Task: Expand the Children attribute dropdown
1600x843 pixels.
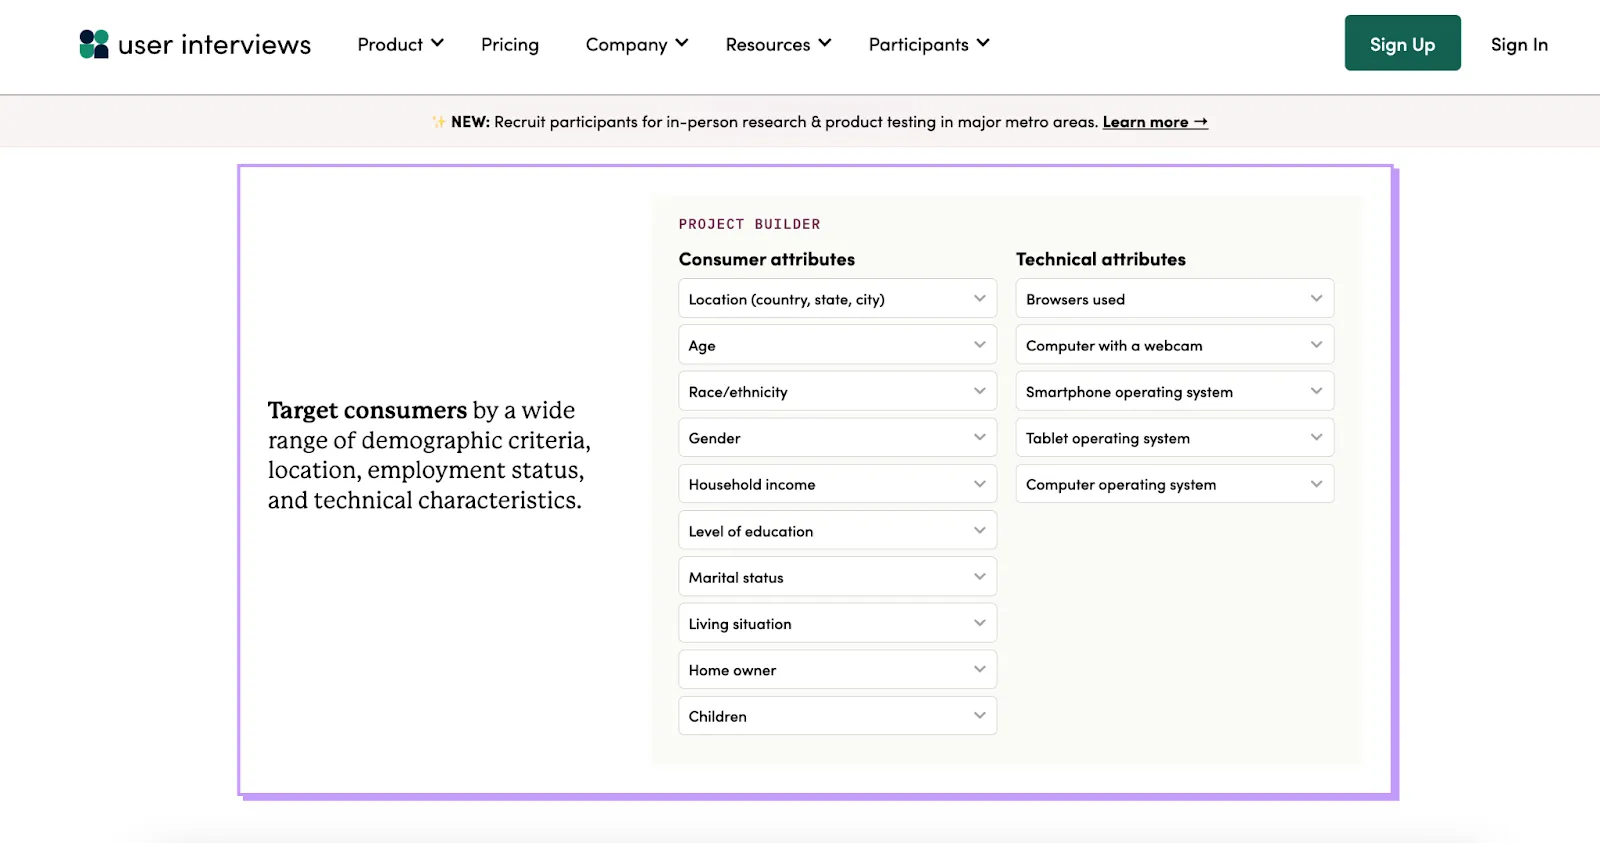Action: pyautogui.click(x=838, y=716)
